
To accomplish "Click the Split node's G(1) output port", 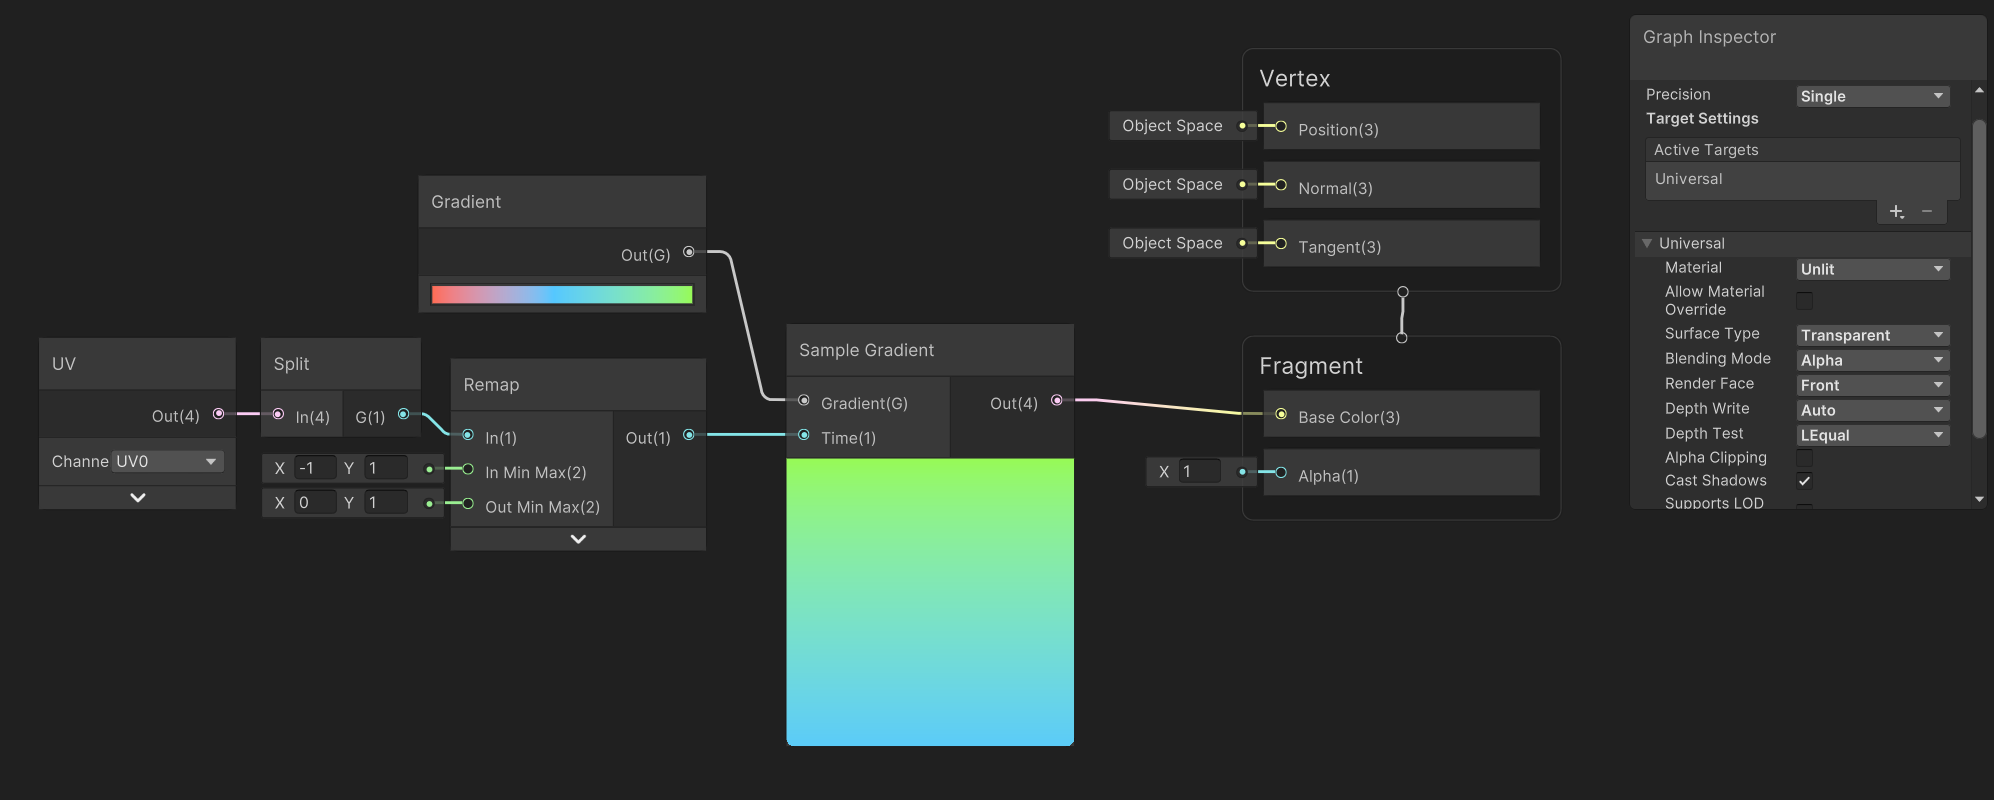I will click(403, 414).
